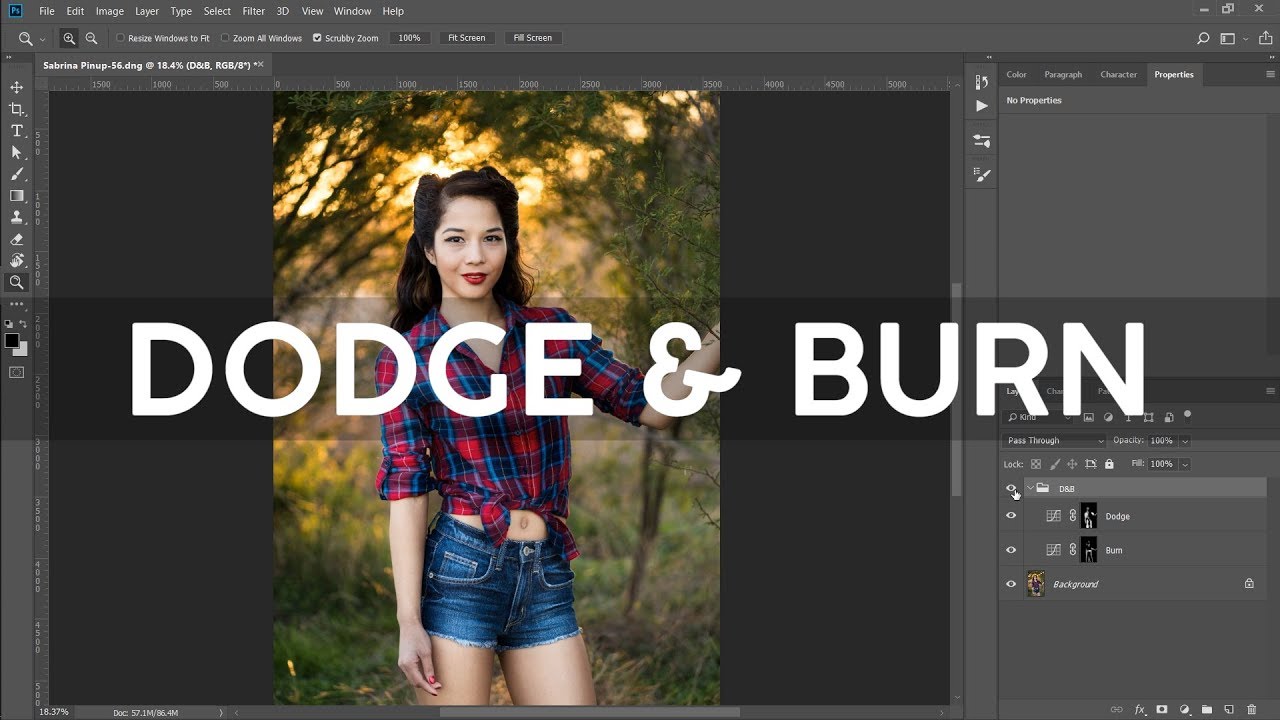This screenshot has height=720, width=1280.
Task: Click Link layers icon in Layers panel
Action: 1116,709
